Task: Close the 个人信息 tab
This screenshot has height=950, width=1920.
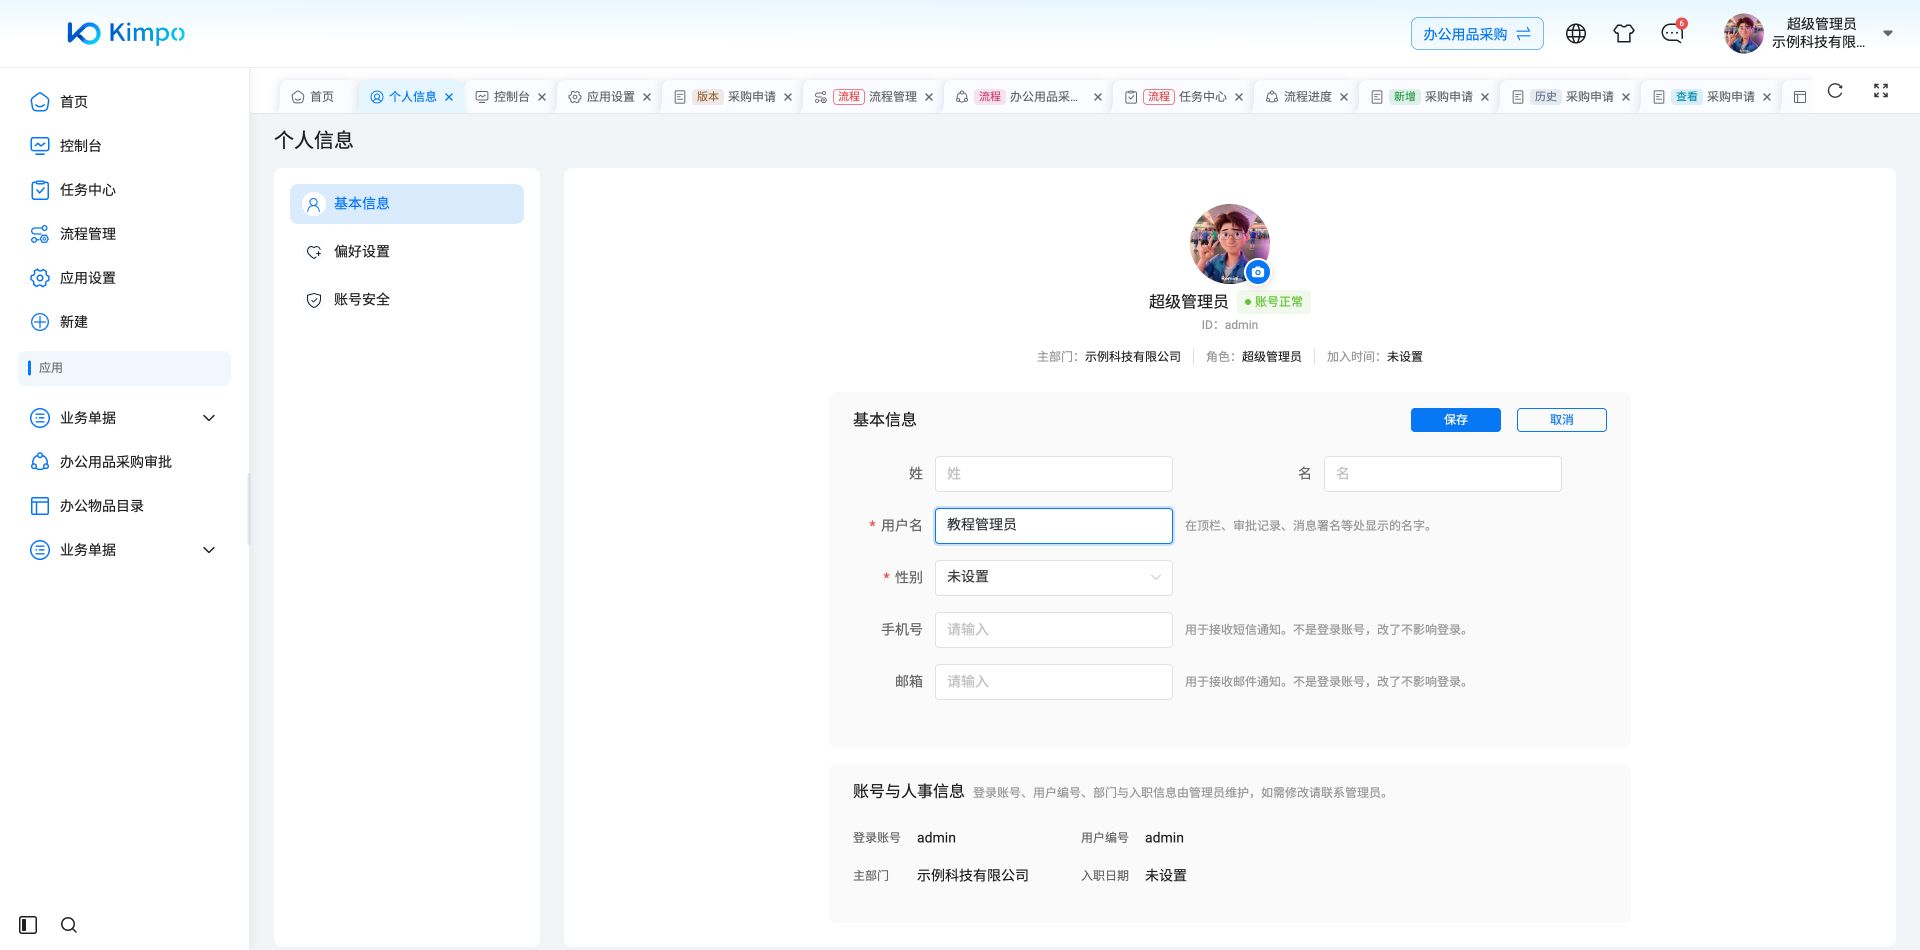Action: tap(449, 97)
